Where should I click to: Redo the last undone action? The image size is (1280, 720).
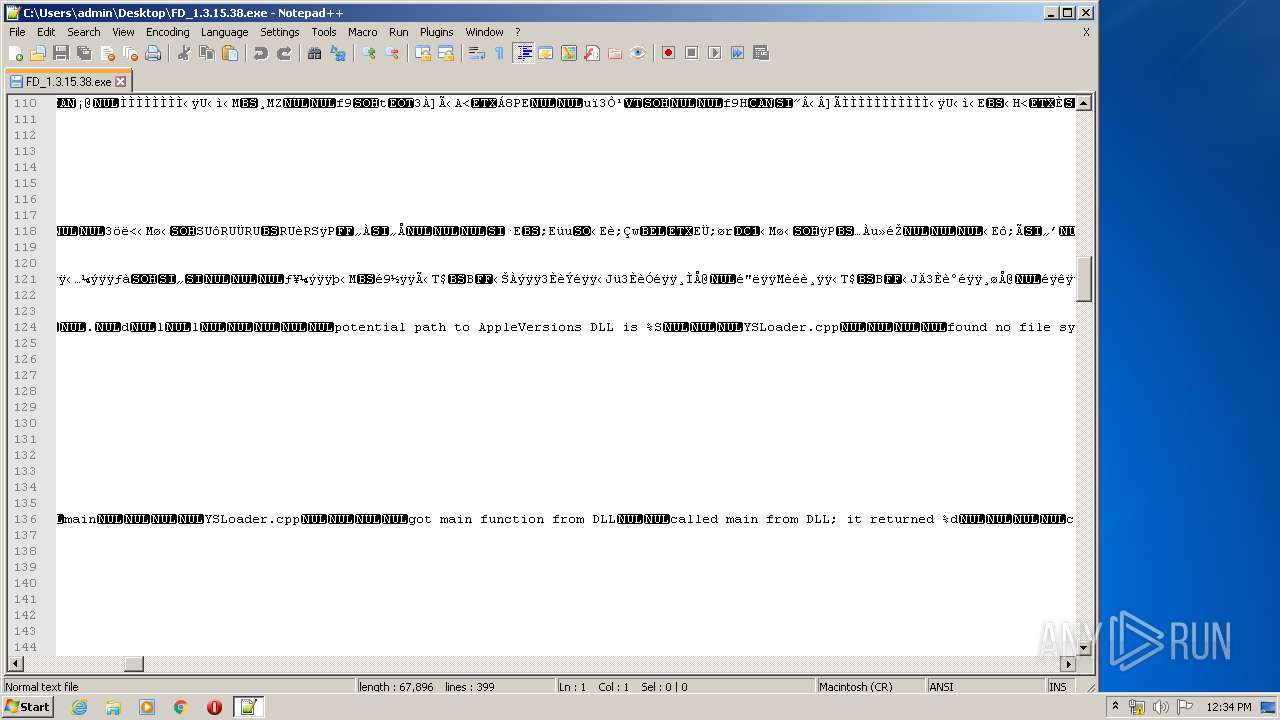(x=284, y=53)
